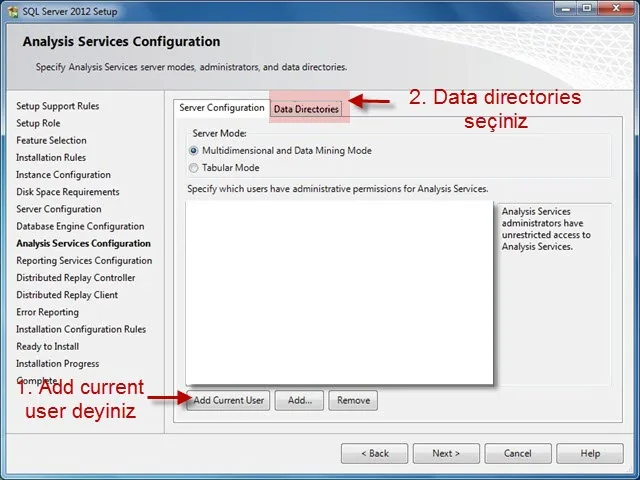Click the SQL Server Setup title bar icon
Screen dimensions: 640x480
point(13,11)
